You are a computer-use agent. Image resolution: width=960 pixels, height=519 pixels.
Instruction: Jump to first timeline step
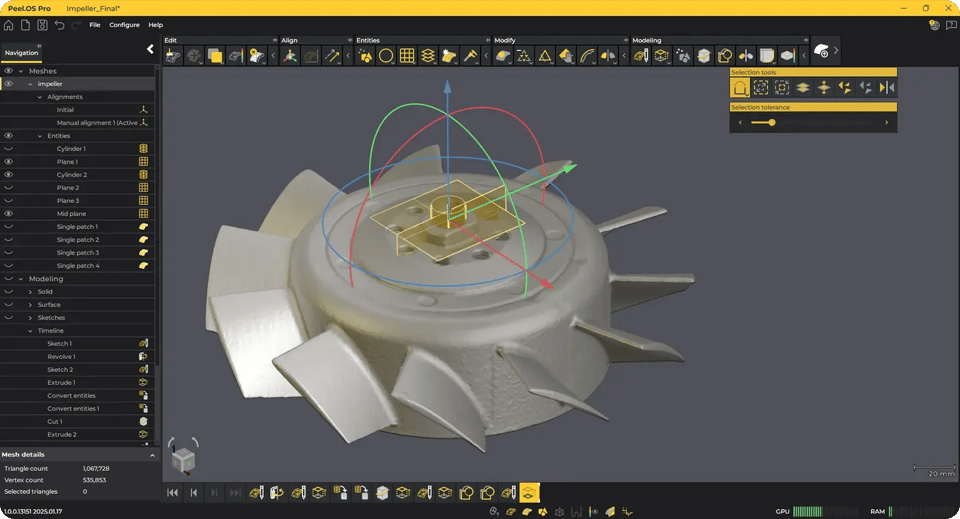(173, 493)
